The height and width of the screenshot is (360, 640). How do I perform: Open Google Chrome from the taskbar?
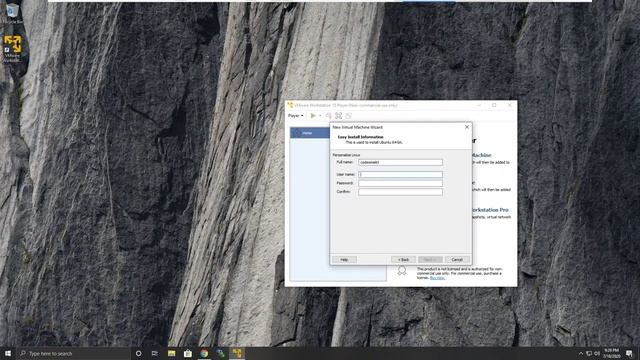tap(204, 353)
